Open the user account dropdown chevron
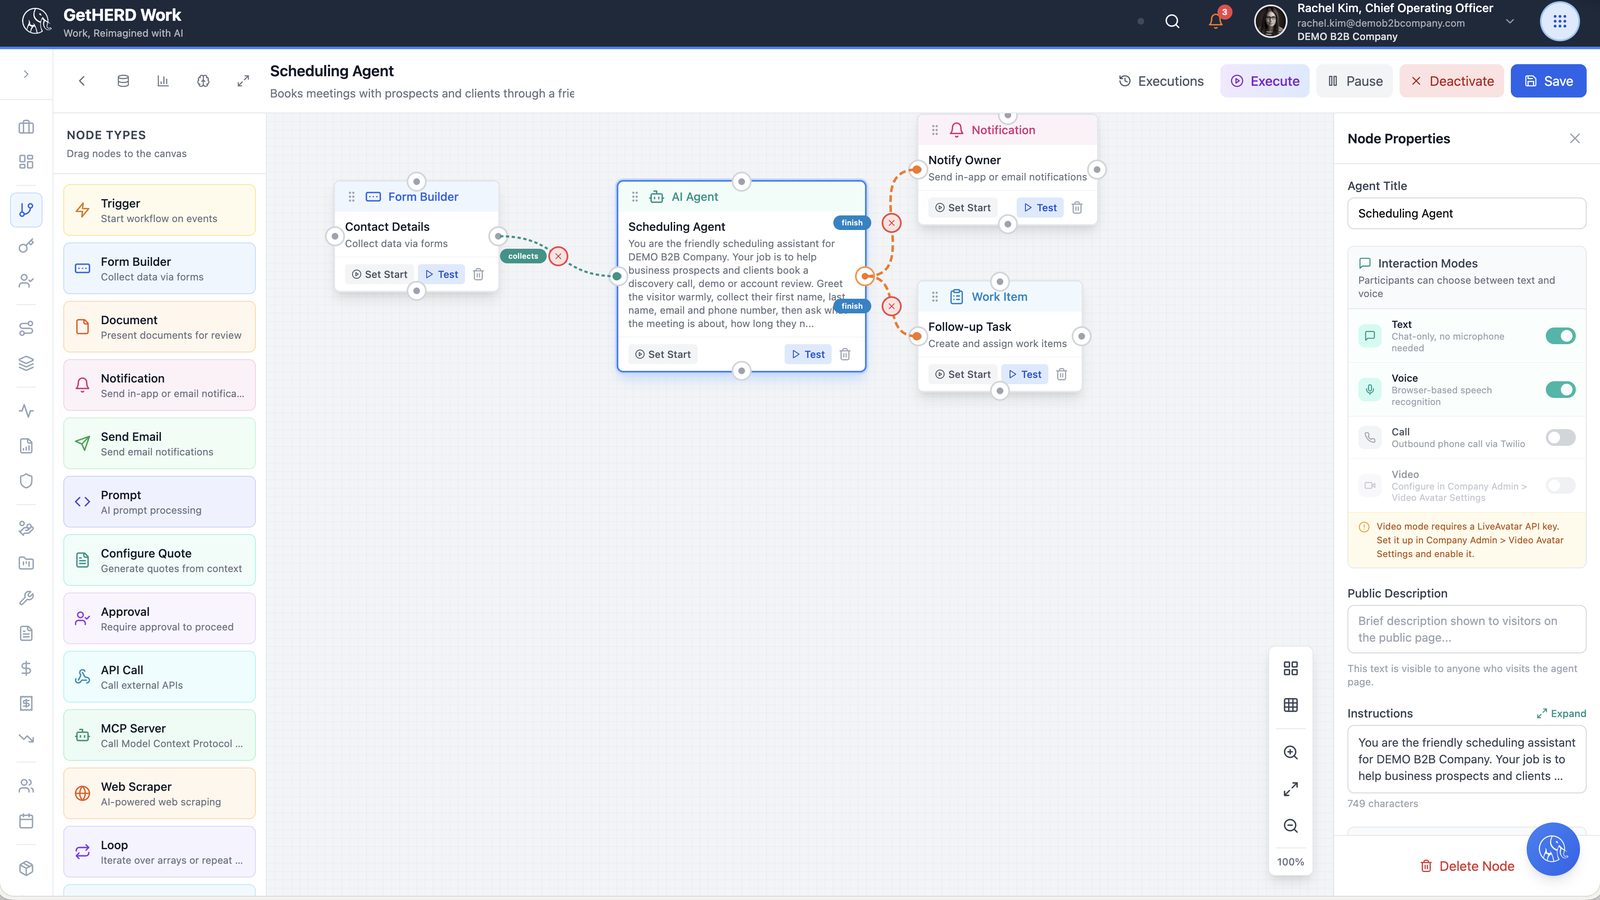Screen dimensions: 1600x900 point(1510,21)
